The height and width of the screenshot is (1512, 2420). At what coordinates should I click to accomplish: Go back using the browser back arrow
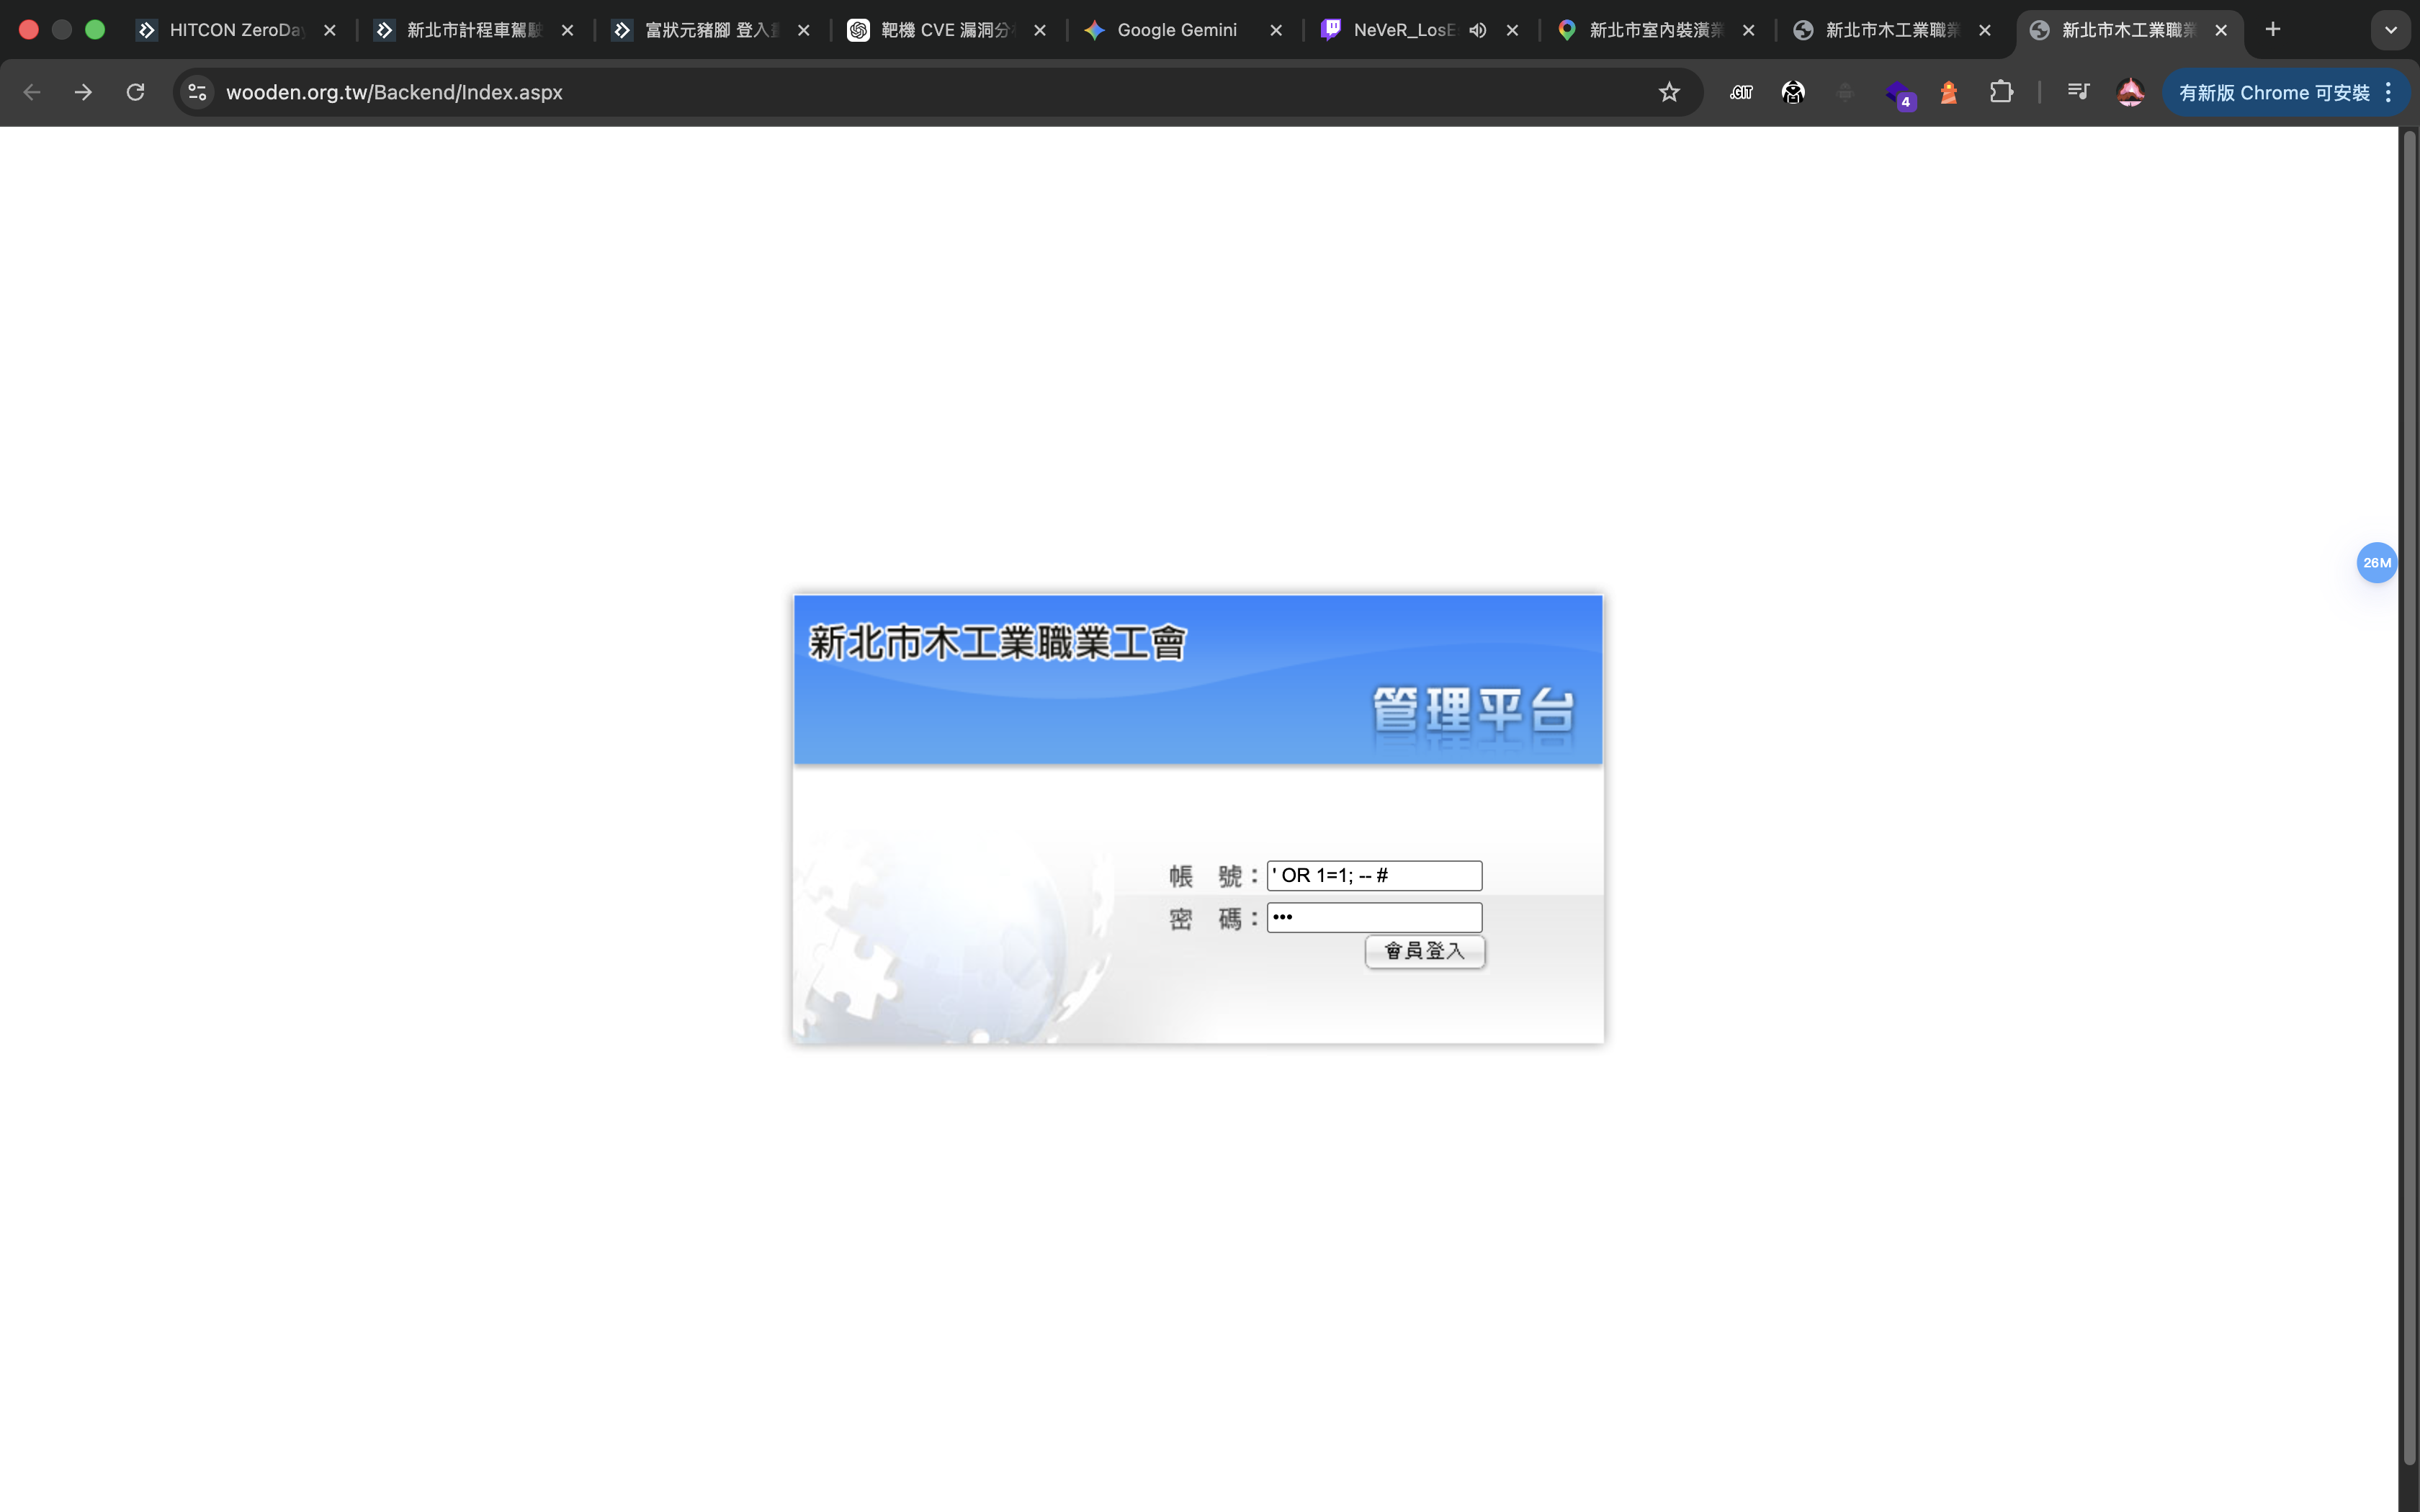[32, 92]
